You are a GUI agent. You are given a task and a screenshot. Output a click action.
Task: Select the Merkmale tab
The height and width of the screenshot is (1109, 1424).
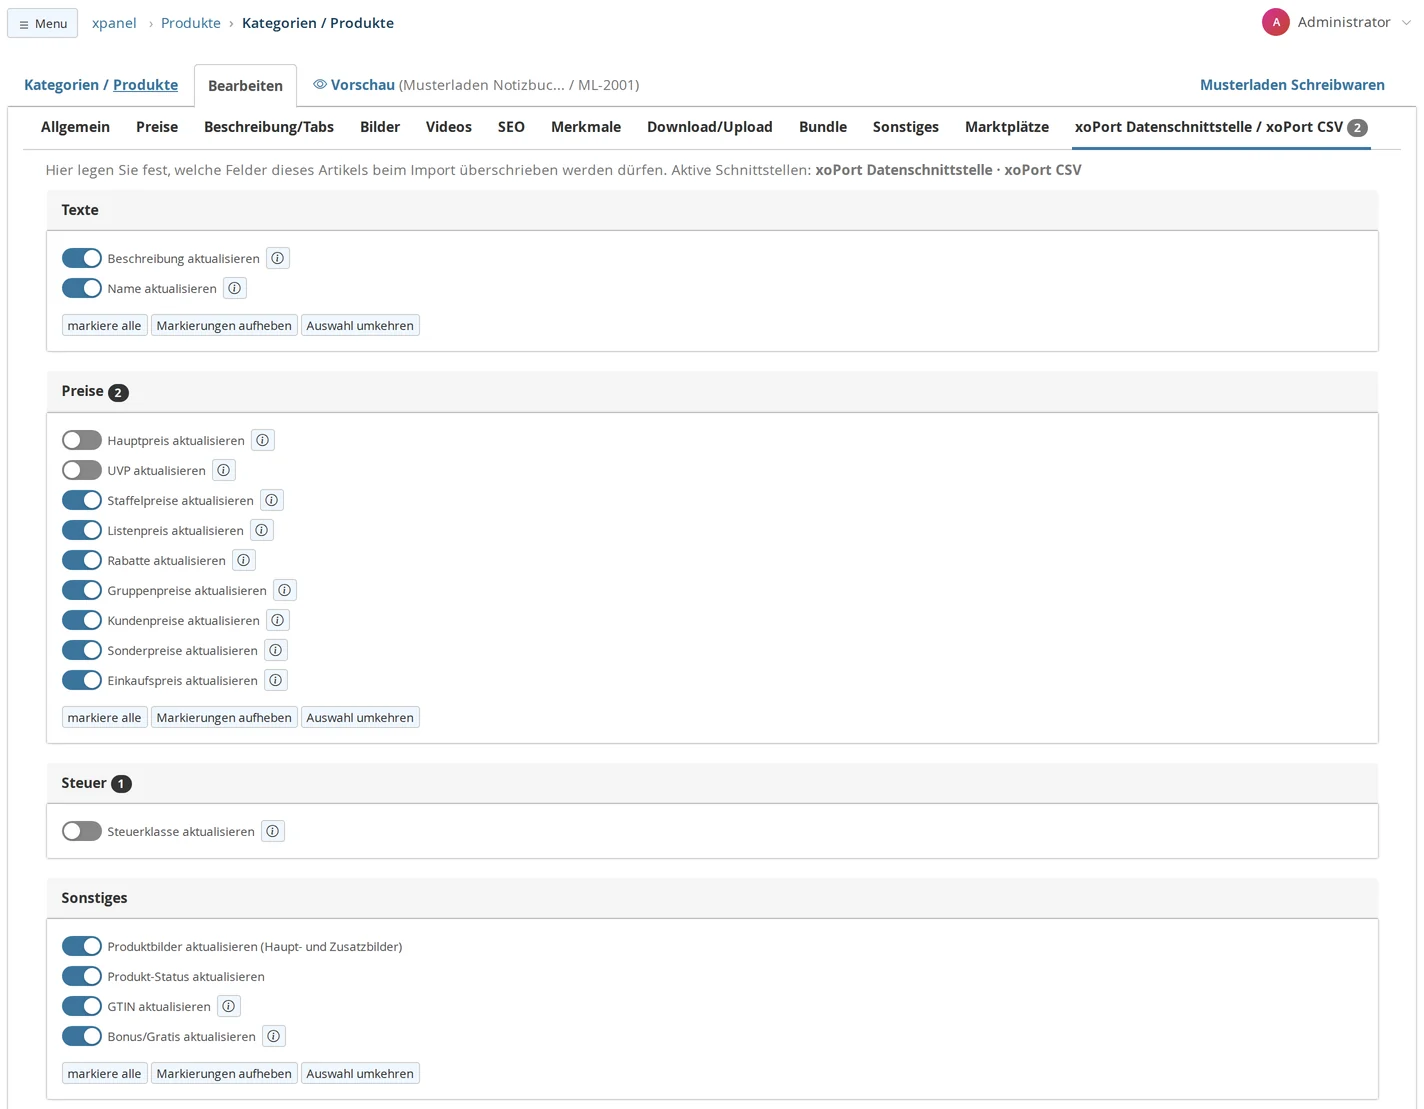pyautogui.click(x=586, y=127)
